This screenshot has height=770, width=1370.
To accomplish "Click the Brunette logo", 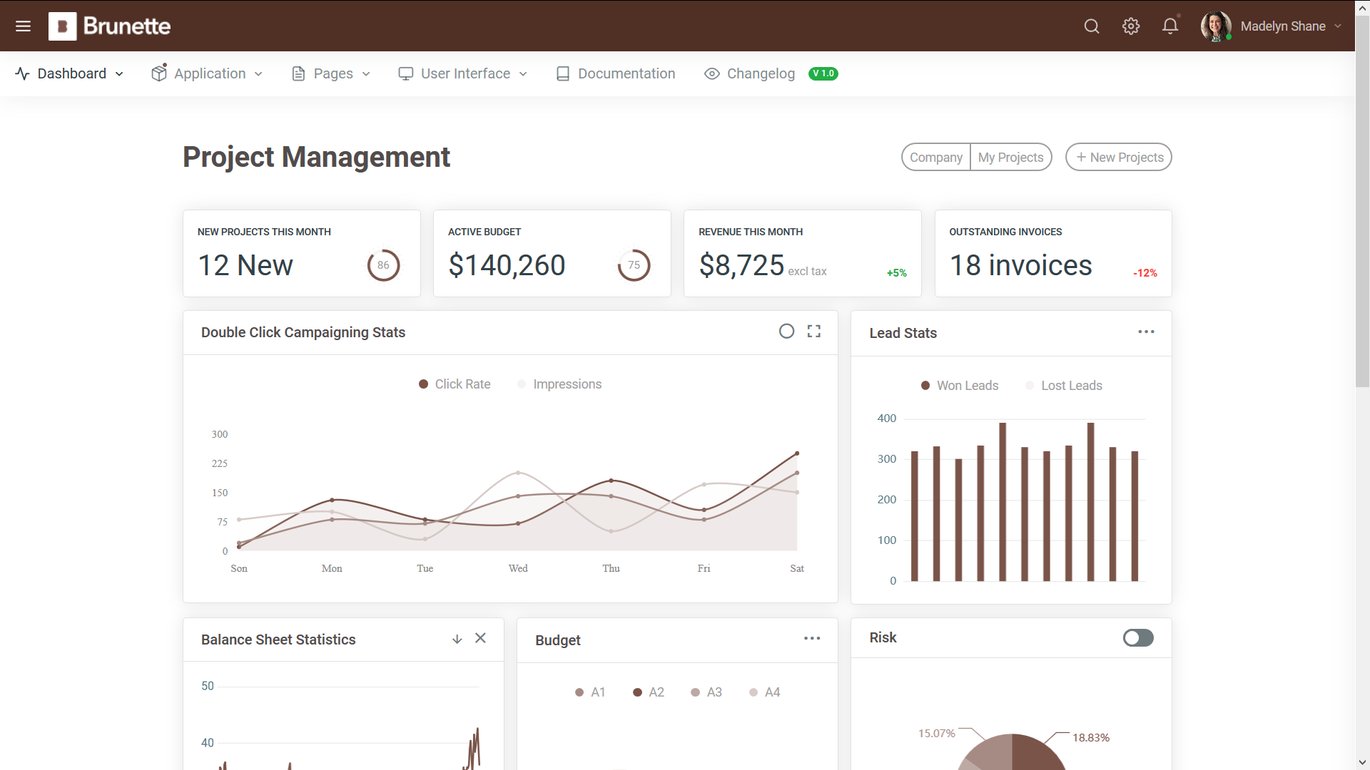I will [x=110, y=26].
